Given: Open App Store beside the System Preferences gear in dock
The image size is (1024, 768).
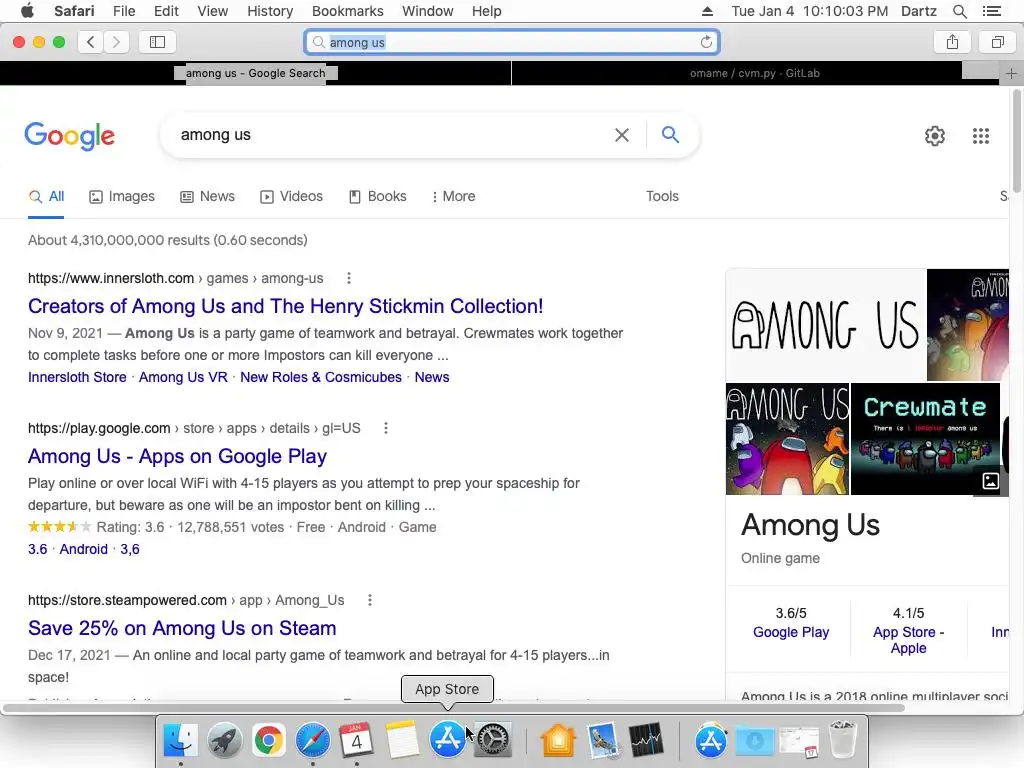Looking at the screenshot, I should 447,740.
